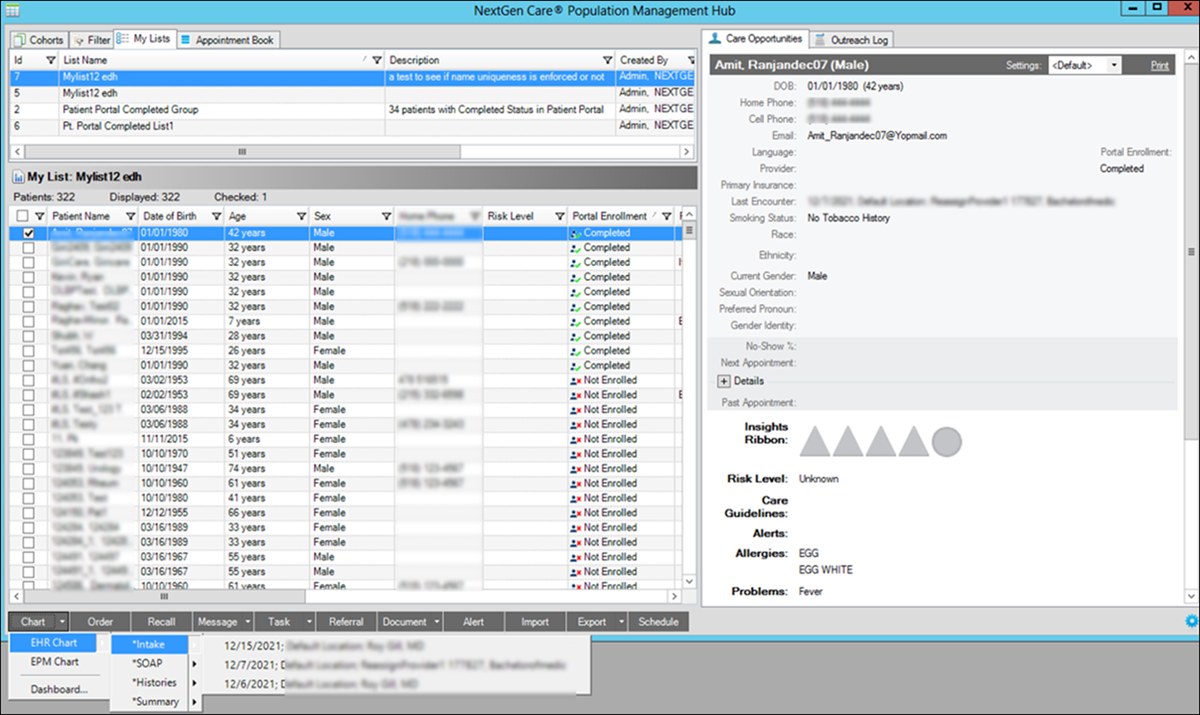The height and width of the screenshot is (715, 1200).
Task: Select the Mylist12 edh row with Id 5
Action: coord(352,92)
